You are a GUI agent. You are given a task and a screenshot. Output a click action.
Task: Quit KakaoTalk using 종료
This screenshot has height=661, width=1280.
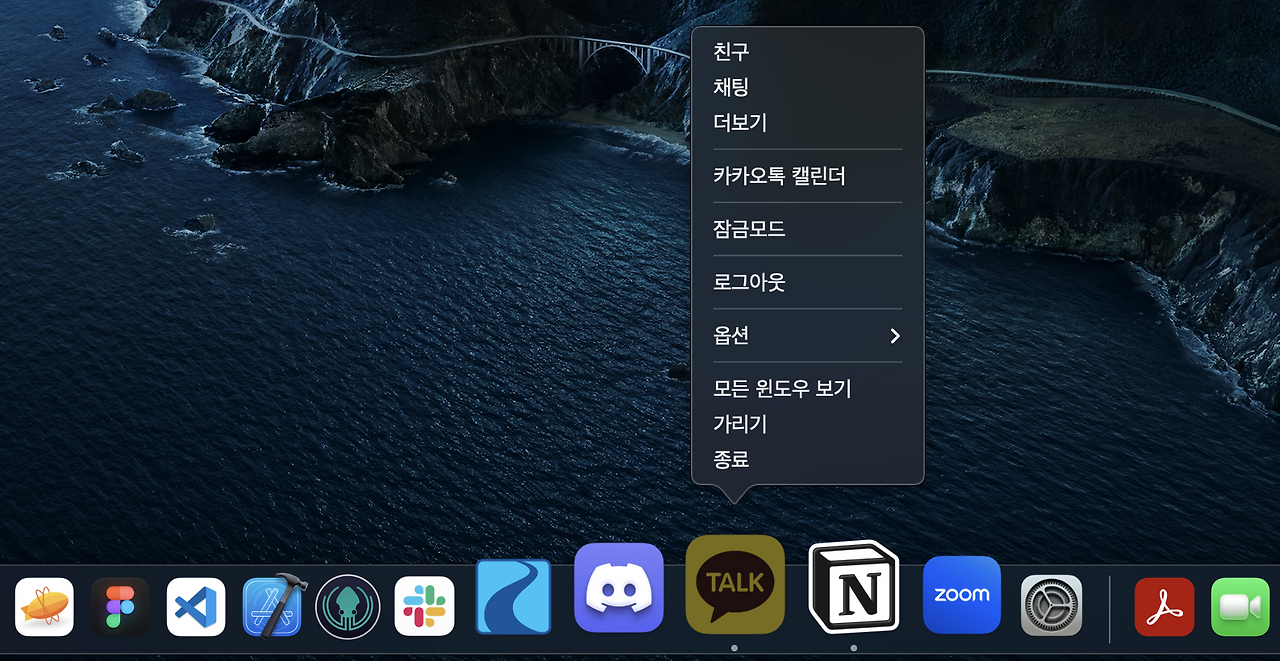pos(731,458)
